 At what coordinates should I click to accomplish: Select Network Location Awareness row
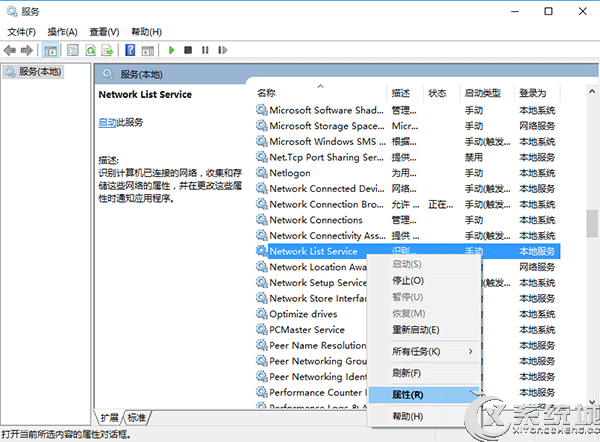pos(311,267)
